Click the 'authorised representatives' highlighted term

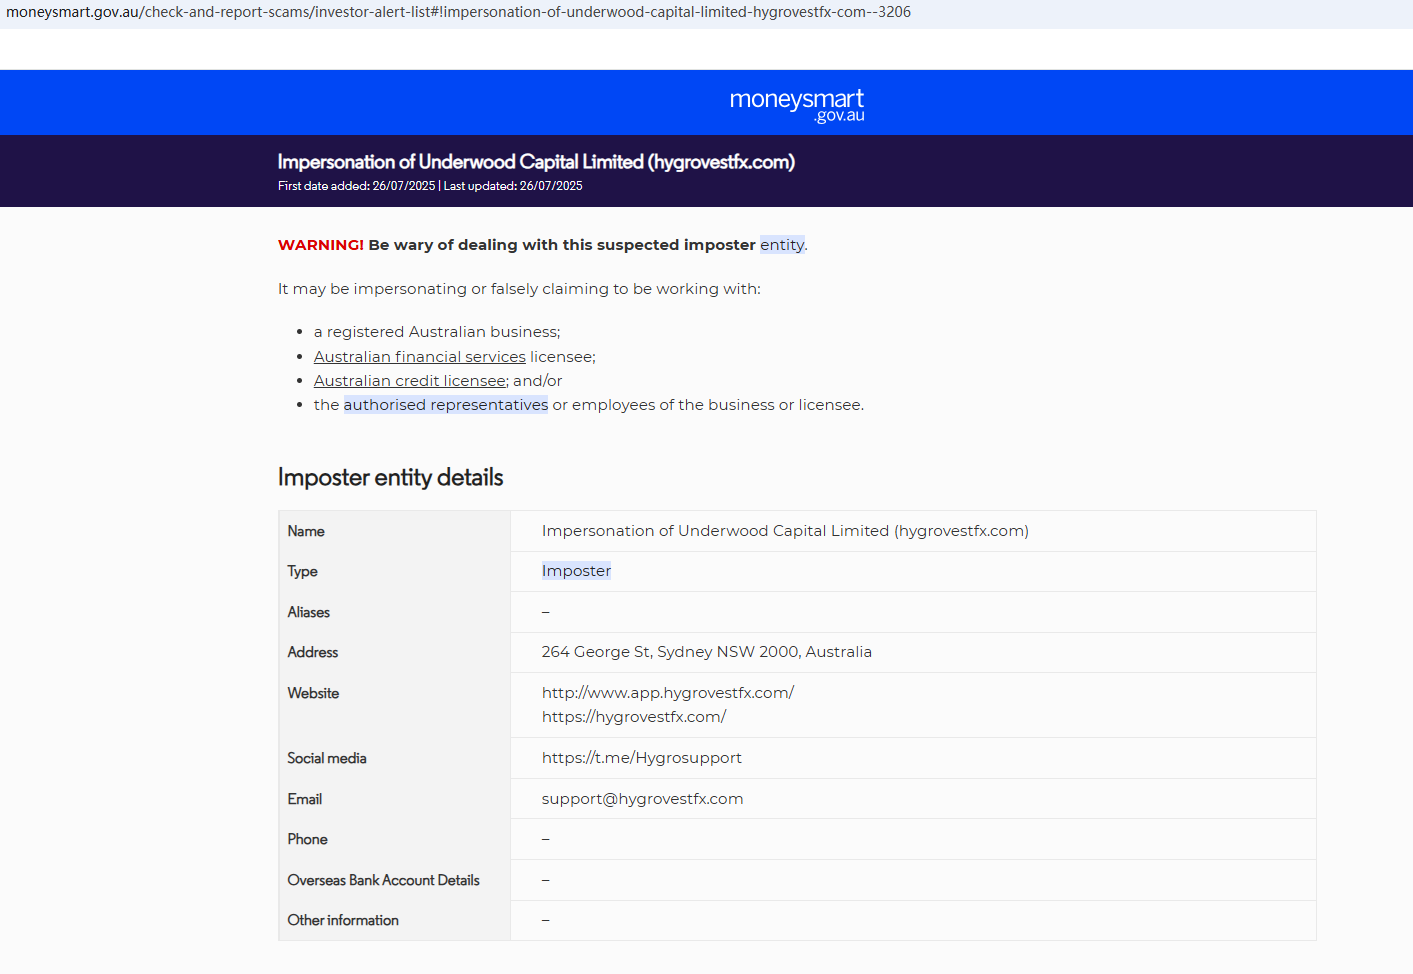446,405
